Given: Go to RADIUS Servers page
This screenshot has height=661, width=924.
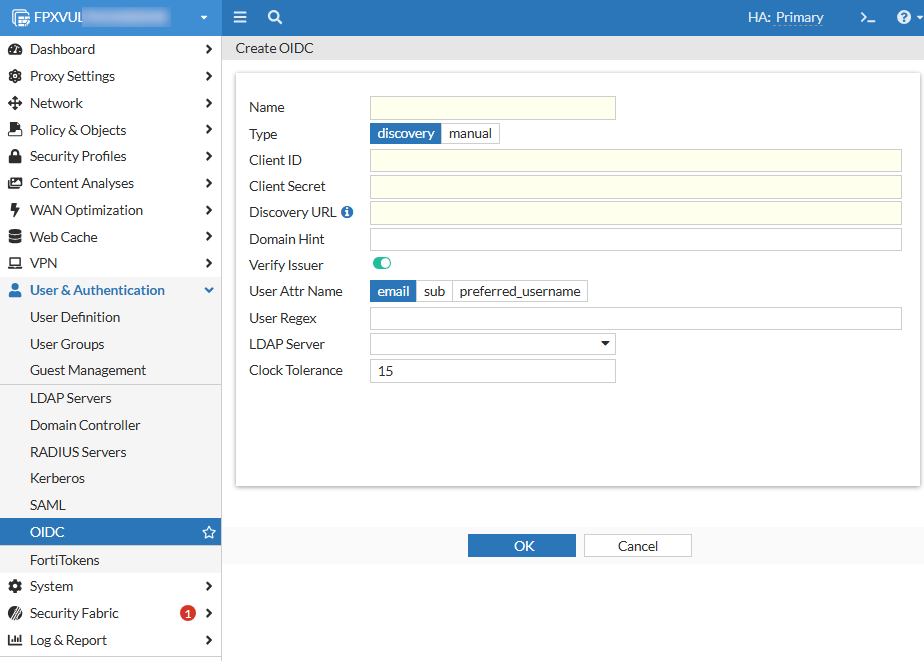Looking at the screenshot, I should (x=78, y=452).
